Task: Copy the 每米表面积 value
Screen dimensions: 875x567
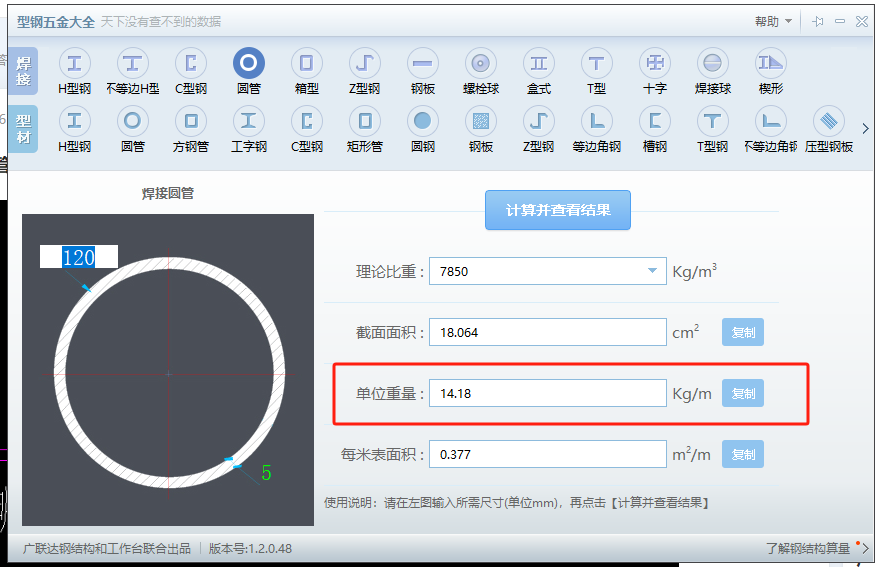Action: (743, 454)
